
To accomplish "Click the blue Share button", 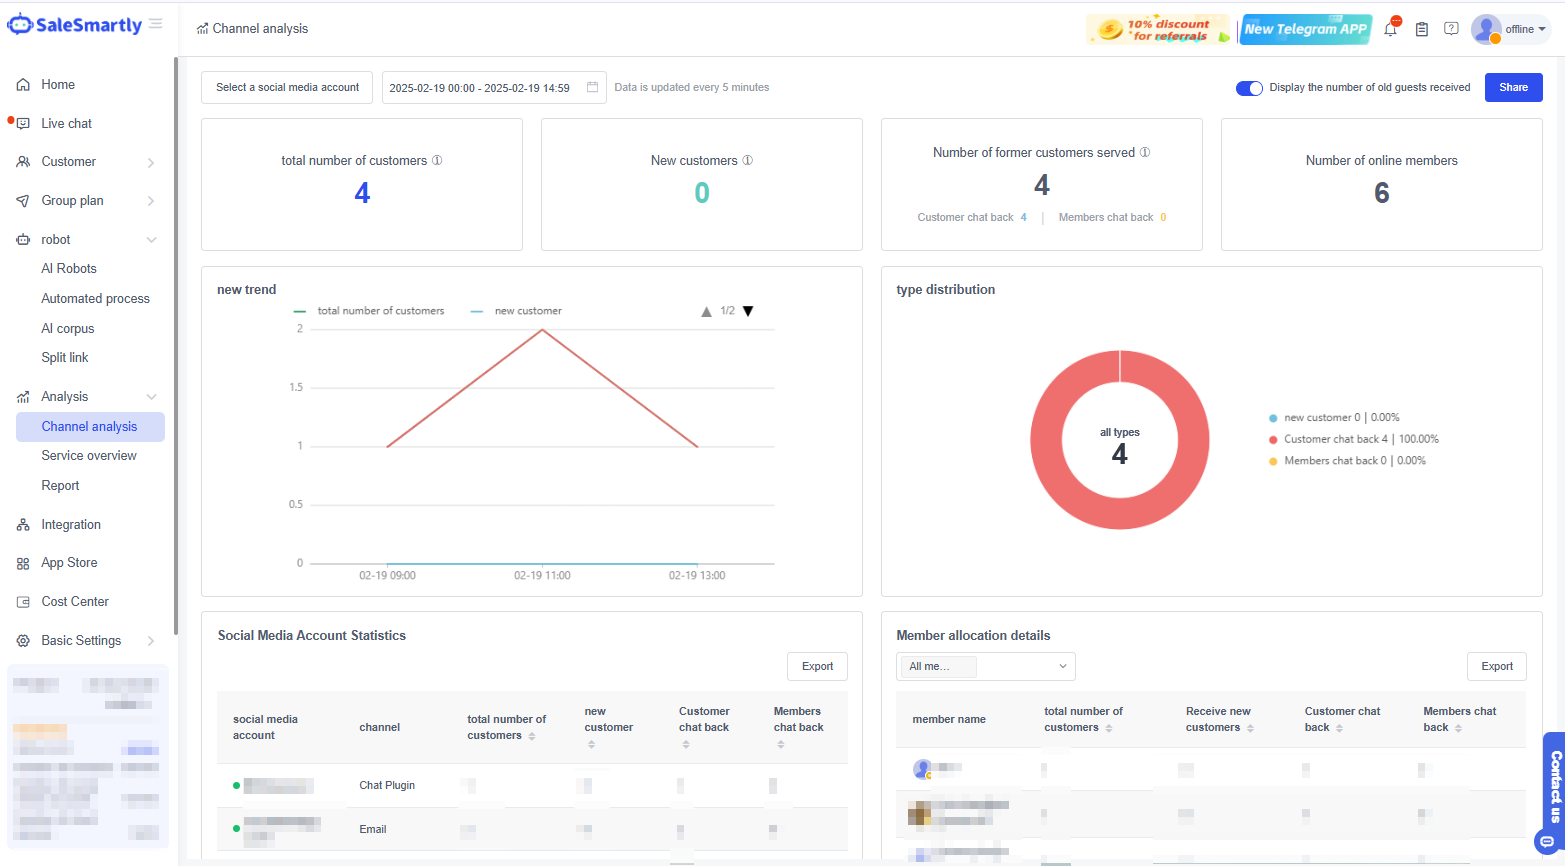I will tap(1513, 88).
